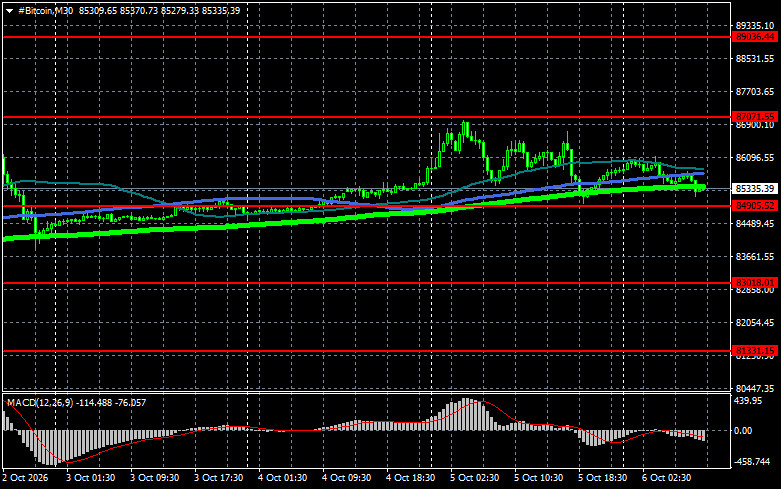This screenshot has height=489, width=781.
Task: Click the 89036.44 red price level label
Action: pos(755,37)
